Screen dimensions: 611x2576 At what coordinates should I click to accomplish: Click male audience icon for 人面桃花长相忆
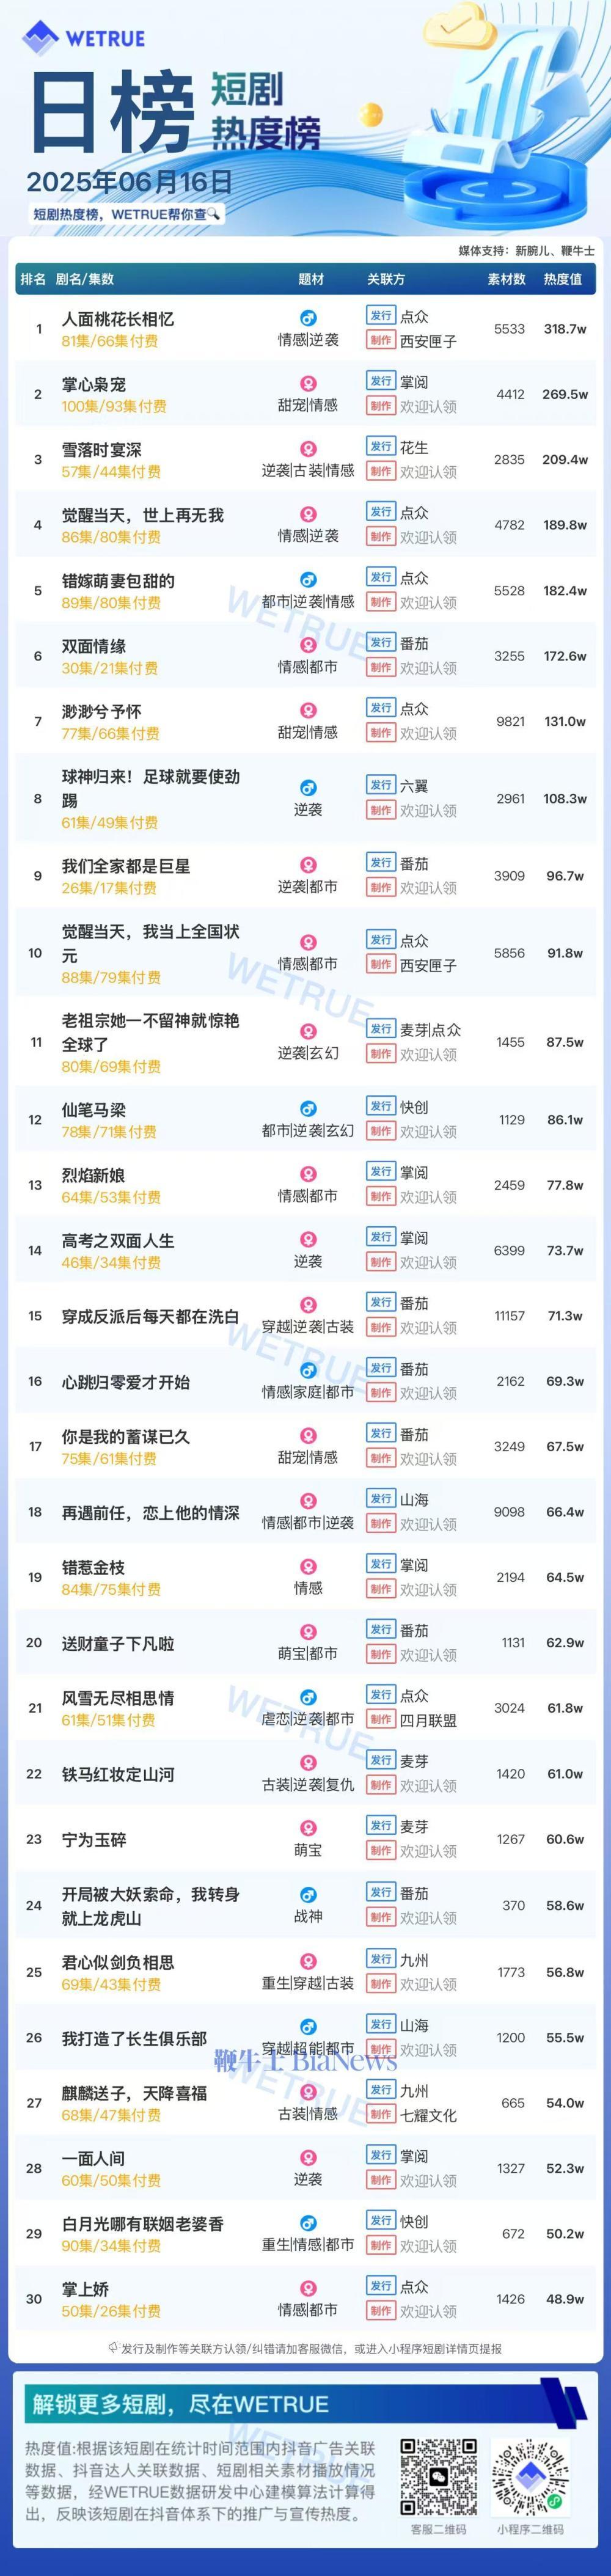[x=308, y=318]
